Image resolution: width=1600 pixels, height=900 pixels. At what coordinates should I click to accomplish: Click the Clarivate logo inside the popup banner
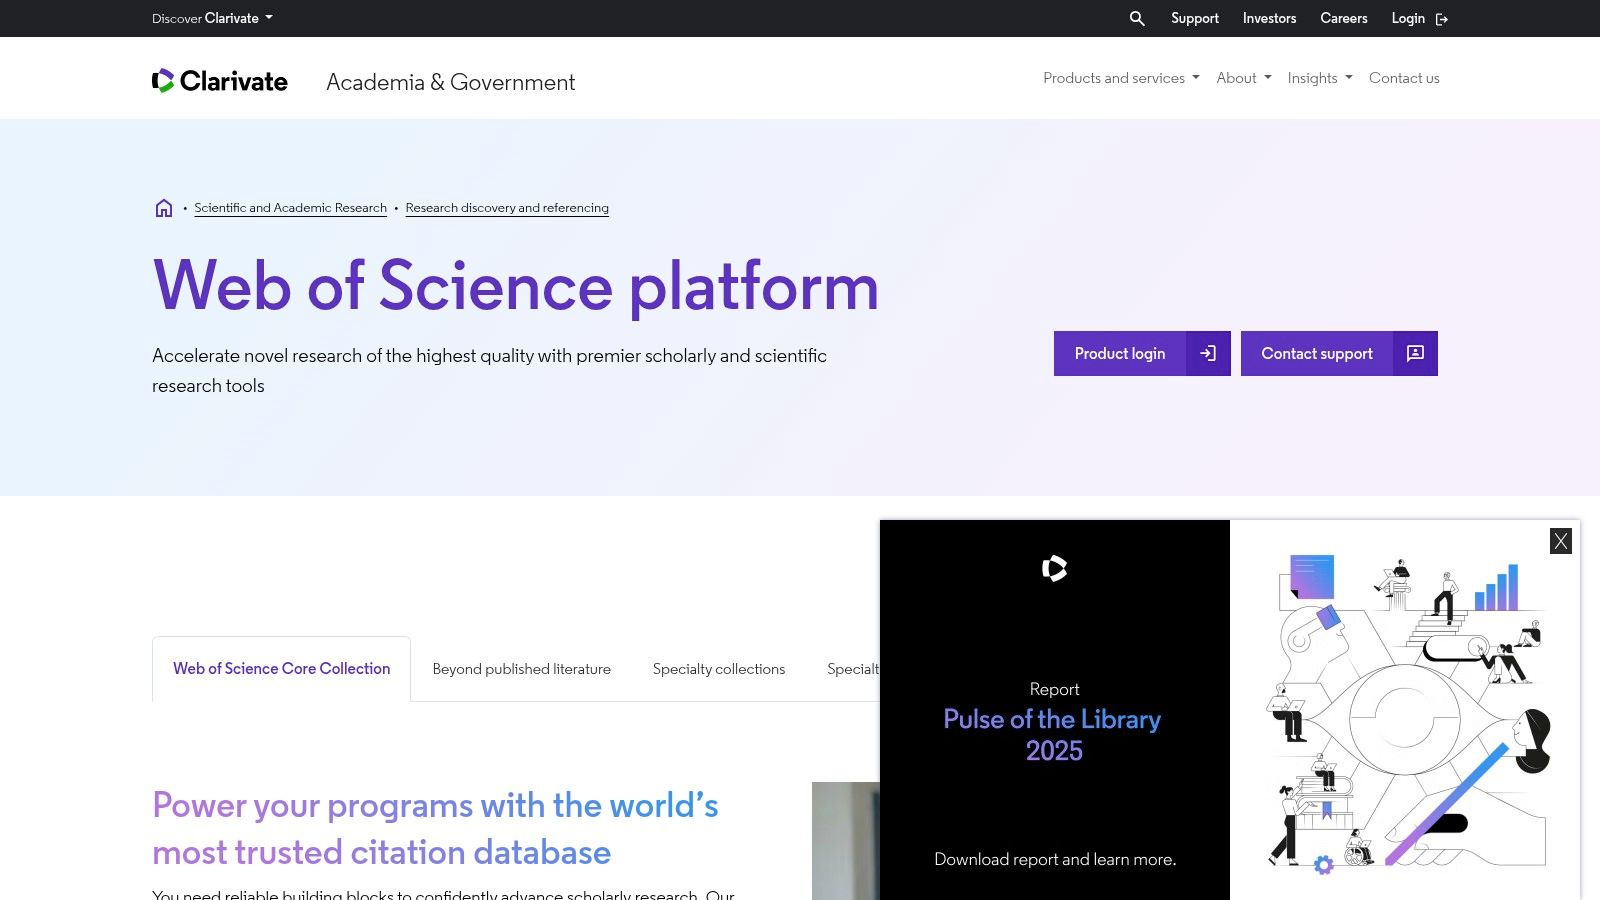click(x=1054, y=569)
